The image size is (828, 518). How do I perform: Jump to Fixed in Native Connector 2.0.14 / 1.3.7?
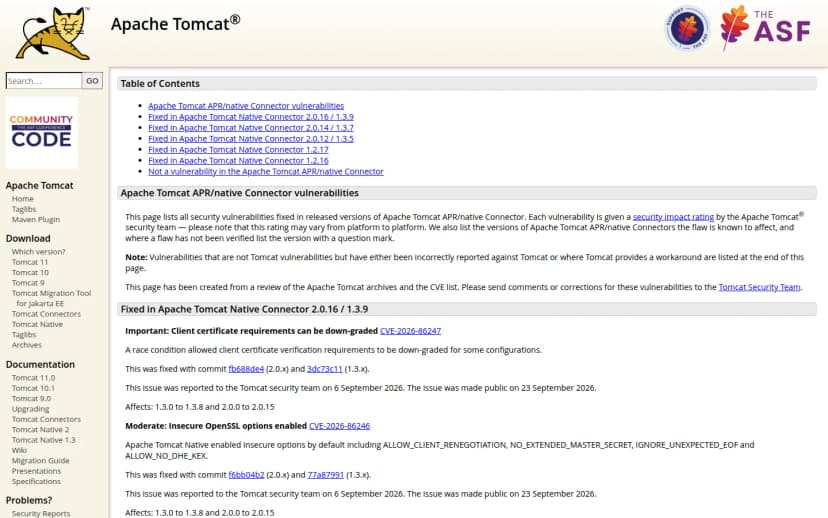point(251,128)
